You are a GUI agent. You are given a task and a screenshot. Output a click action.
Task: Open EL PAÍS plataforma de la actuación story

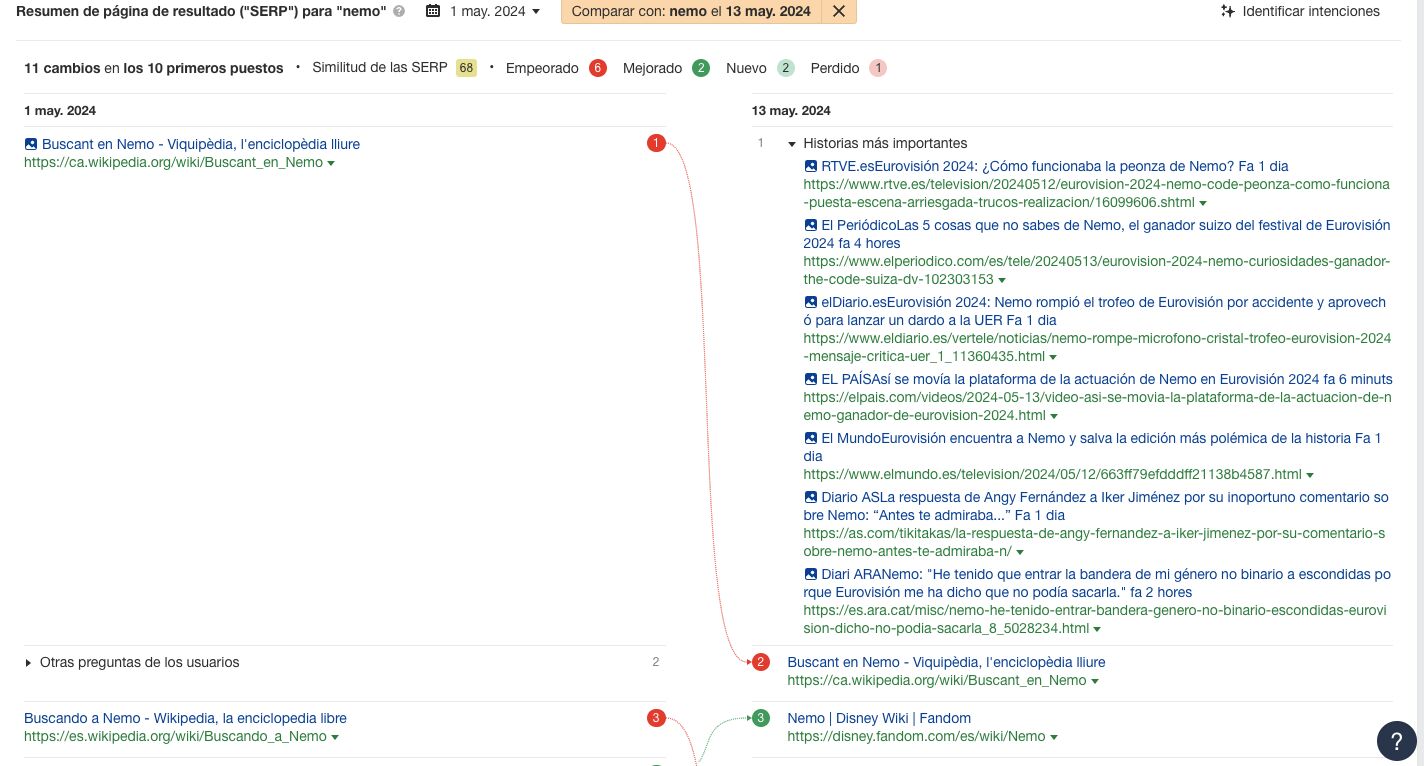[x=1107, y=379]
